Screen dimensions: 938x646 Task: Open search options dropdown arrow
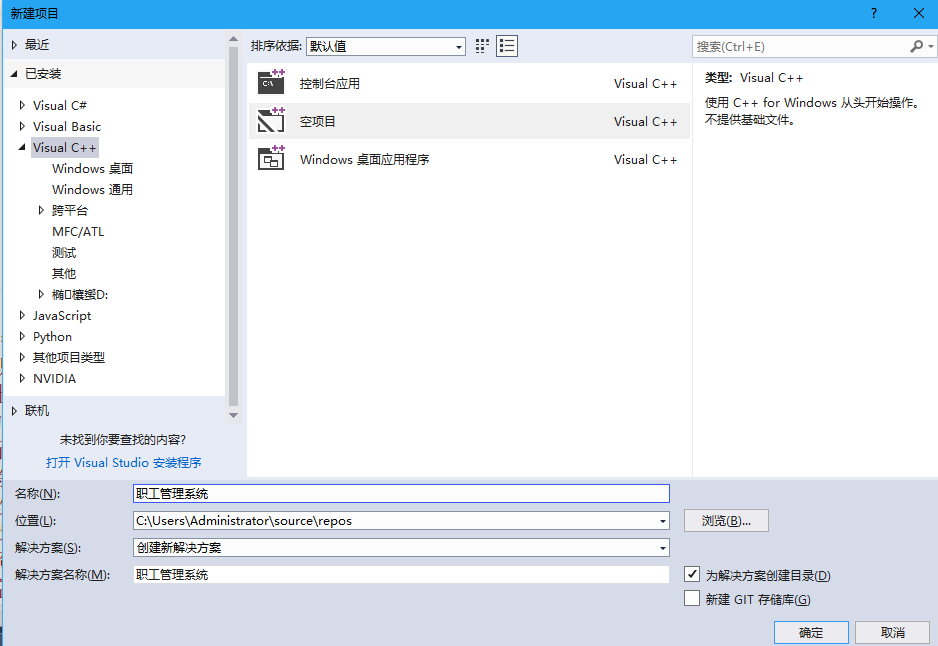[931, 46]
